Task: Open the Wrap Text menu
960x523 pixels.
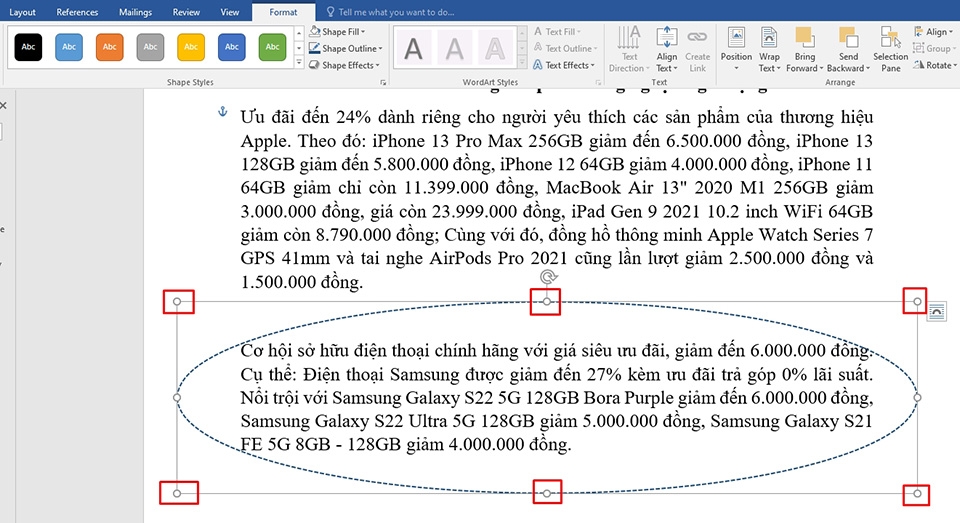Action: (x=769, y=49)
